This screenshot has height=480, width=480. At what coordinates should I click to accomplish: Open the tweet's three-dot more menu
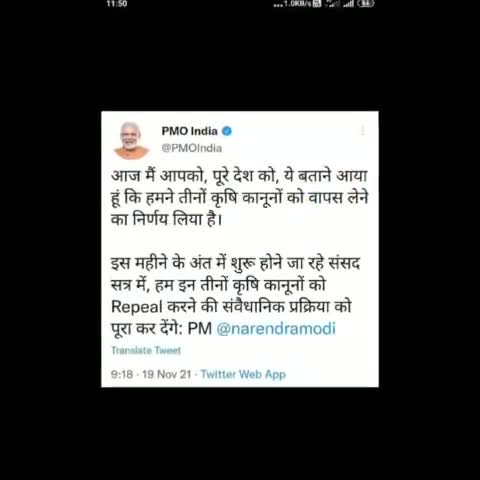click(x=363, y=130)
